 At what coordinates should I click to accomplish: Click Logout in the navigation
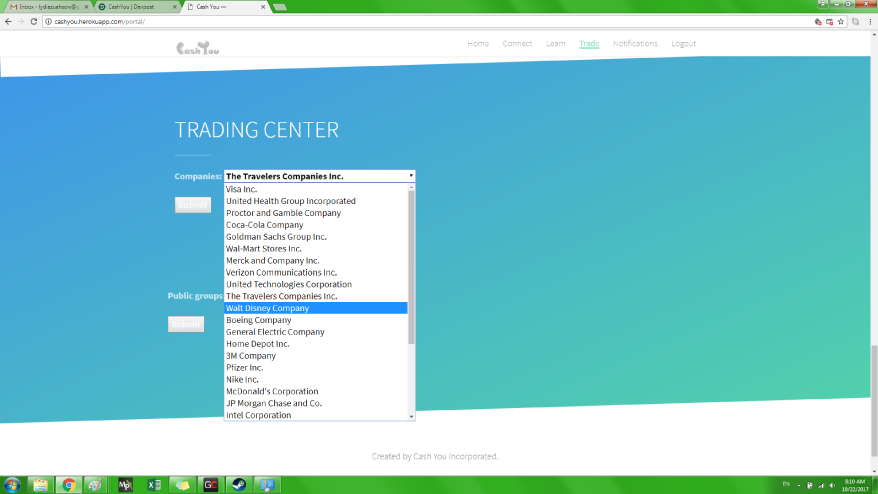684,44
